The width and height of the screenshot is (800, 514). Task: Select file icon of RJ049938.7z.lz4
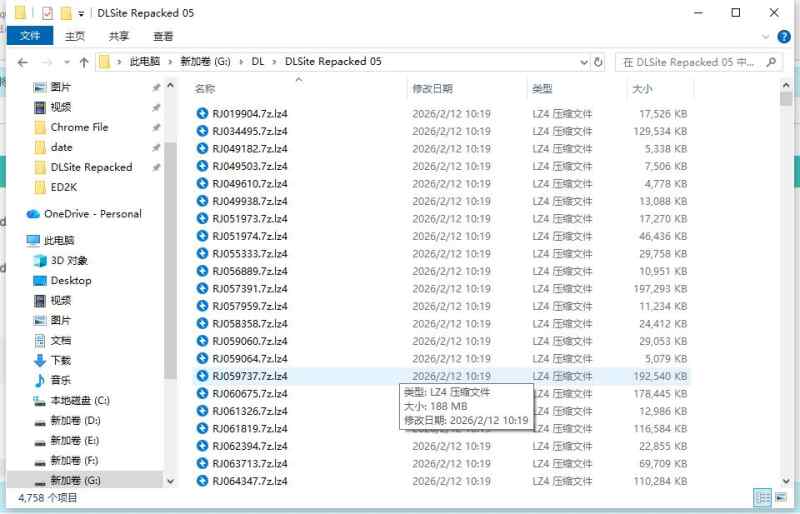pos(202,201)
